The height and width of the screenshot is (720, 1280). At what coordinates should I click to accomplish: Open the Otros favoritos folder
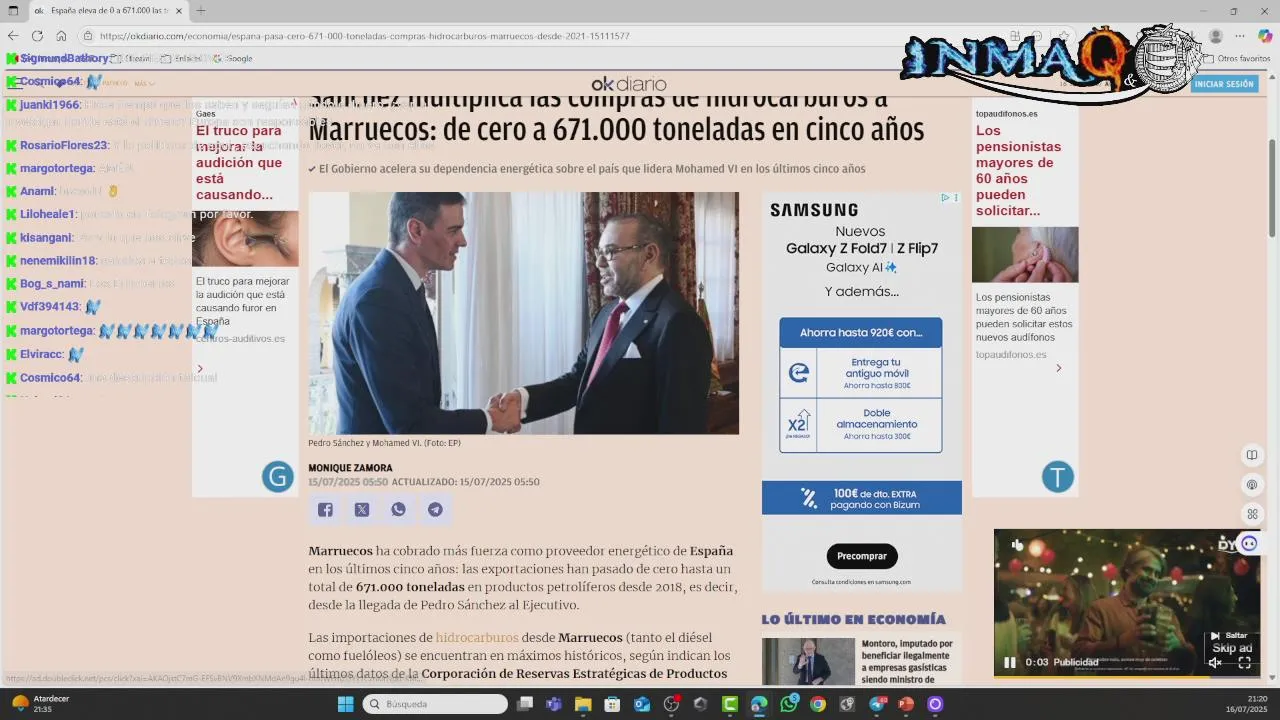click(x=1237, y=59)
